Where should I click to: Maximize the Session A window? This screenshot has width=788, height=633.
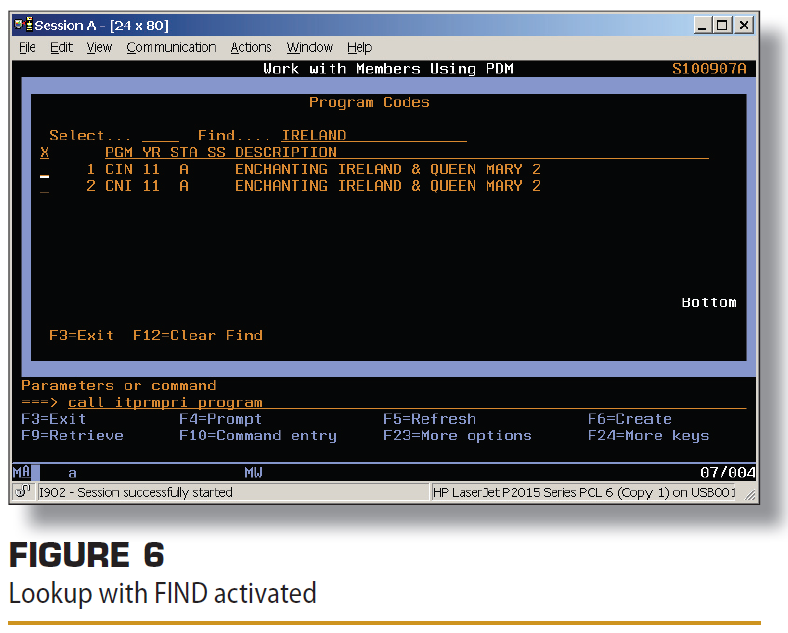coord(723,25)
